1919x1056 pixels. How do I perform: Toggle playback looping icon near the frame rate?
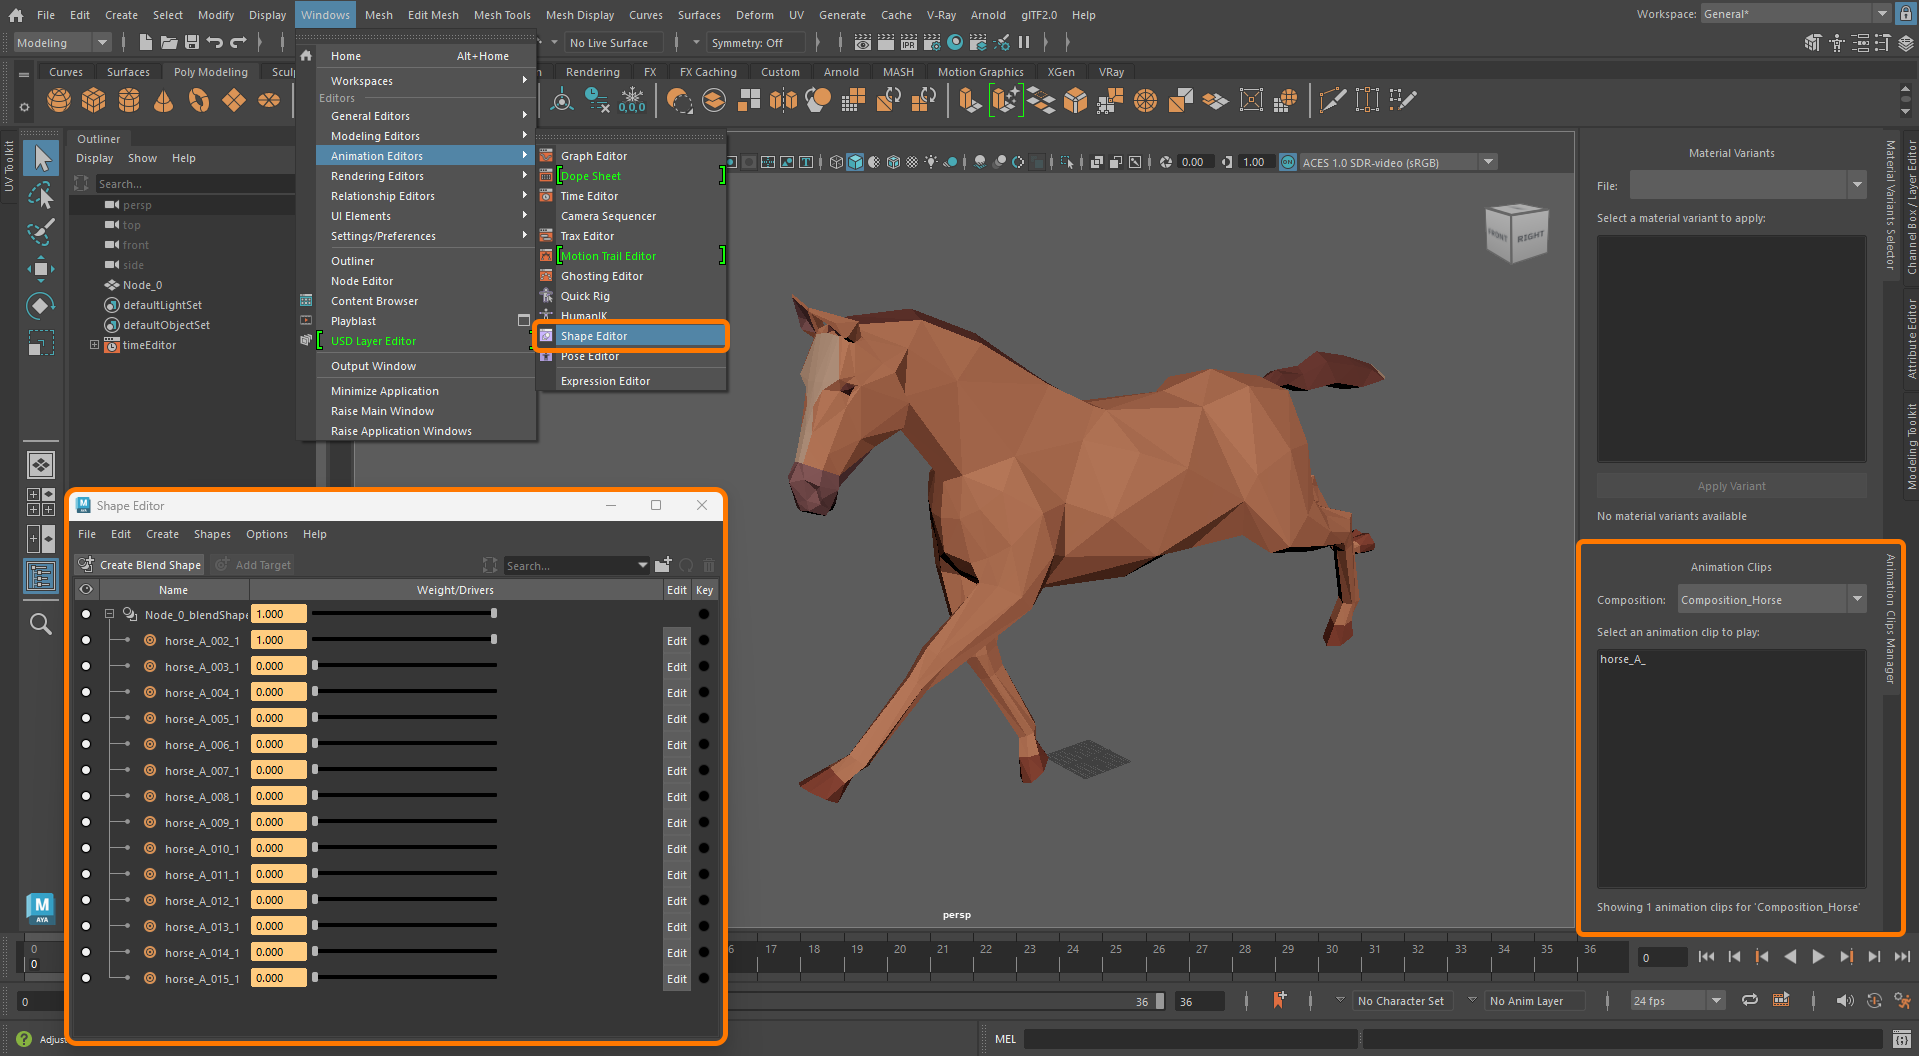[x=1750, y=1000]
